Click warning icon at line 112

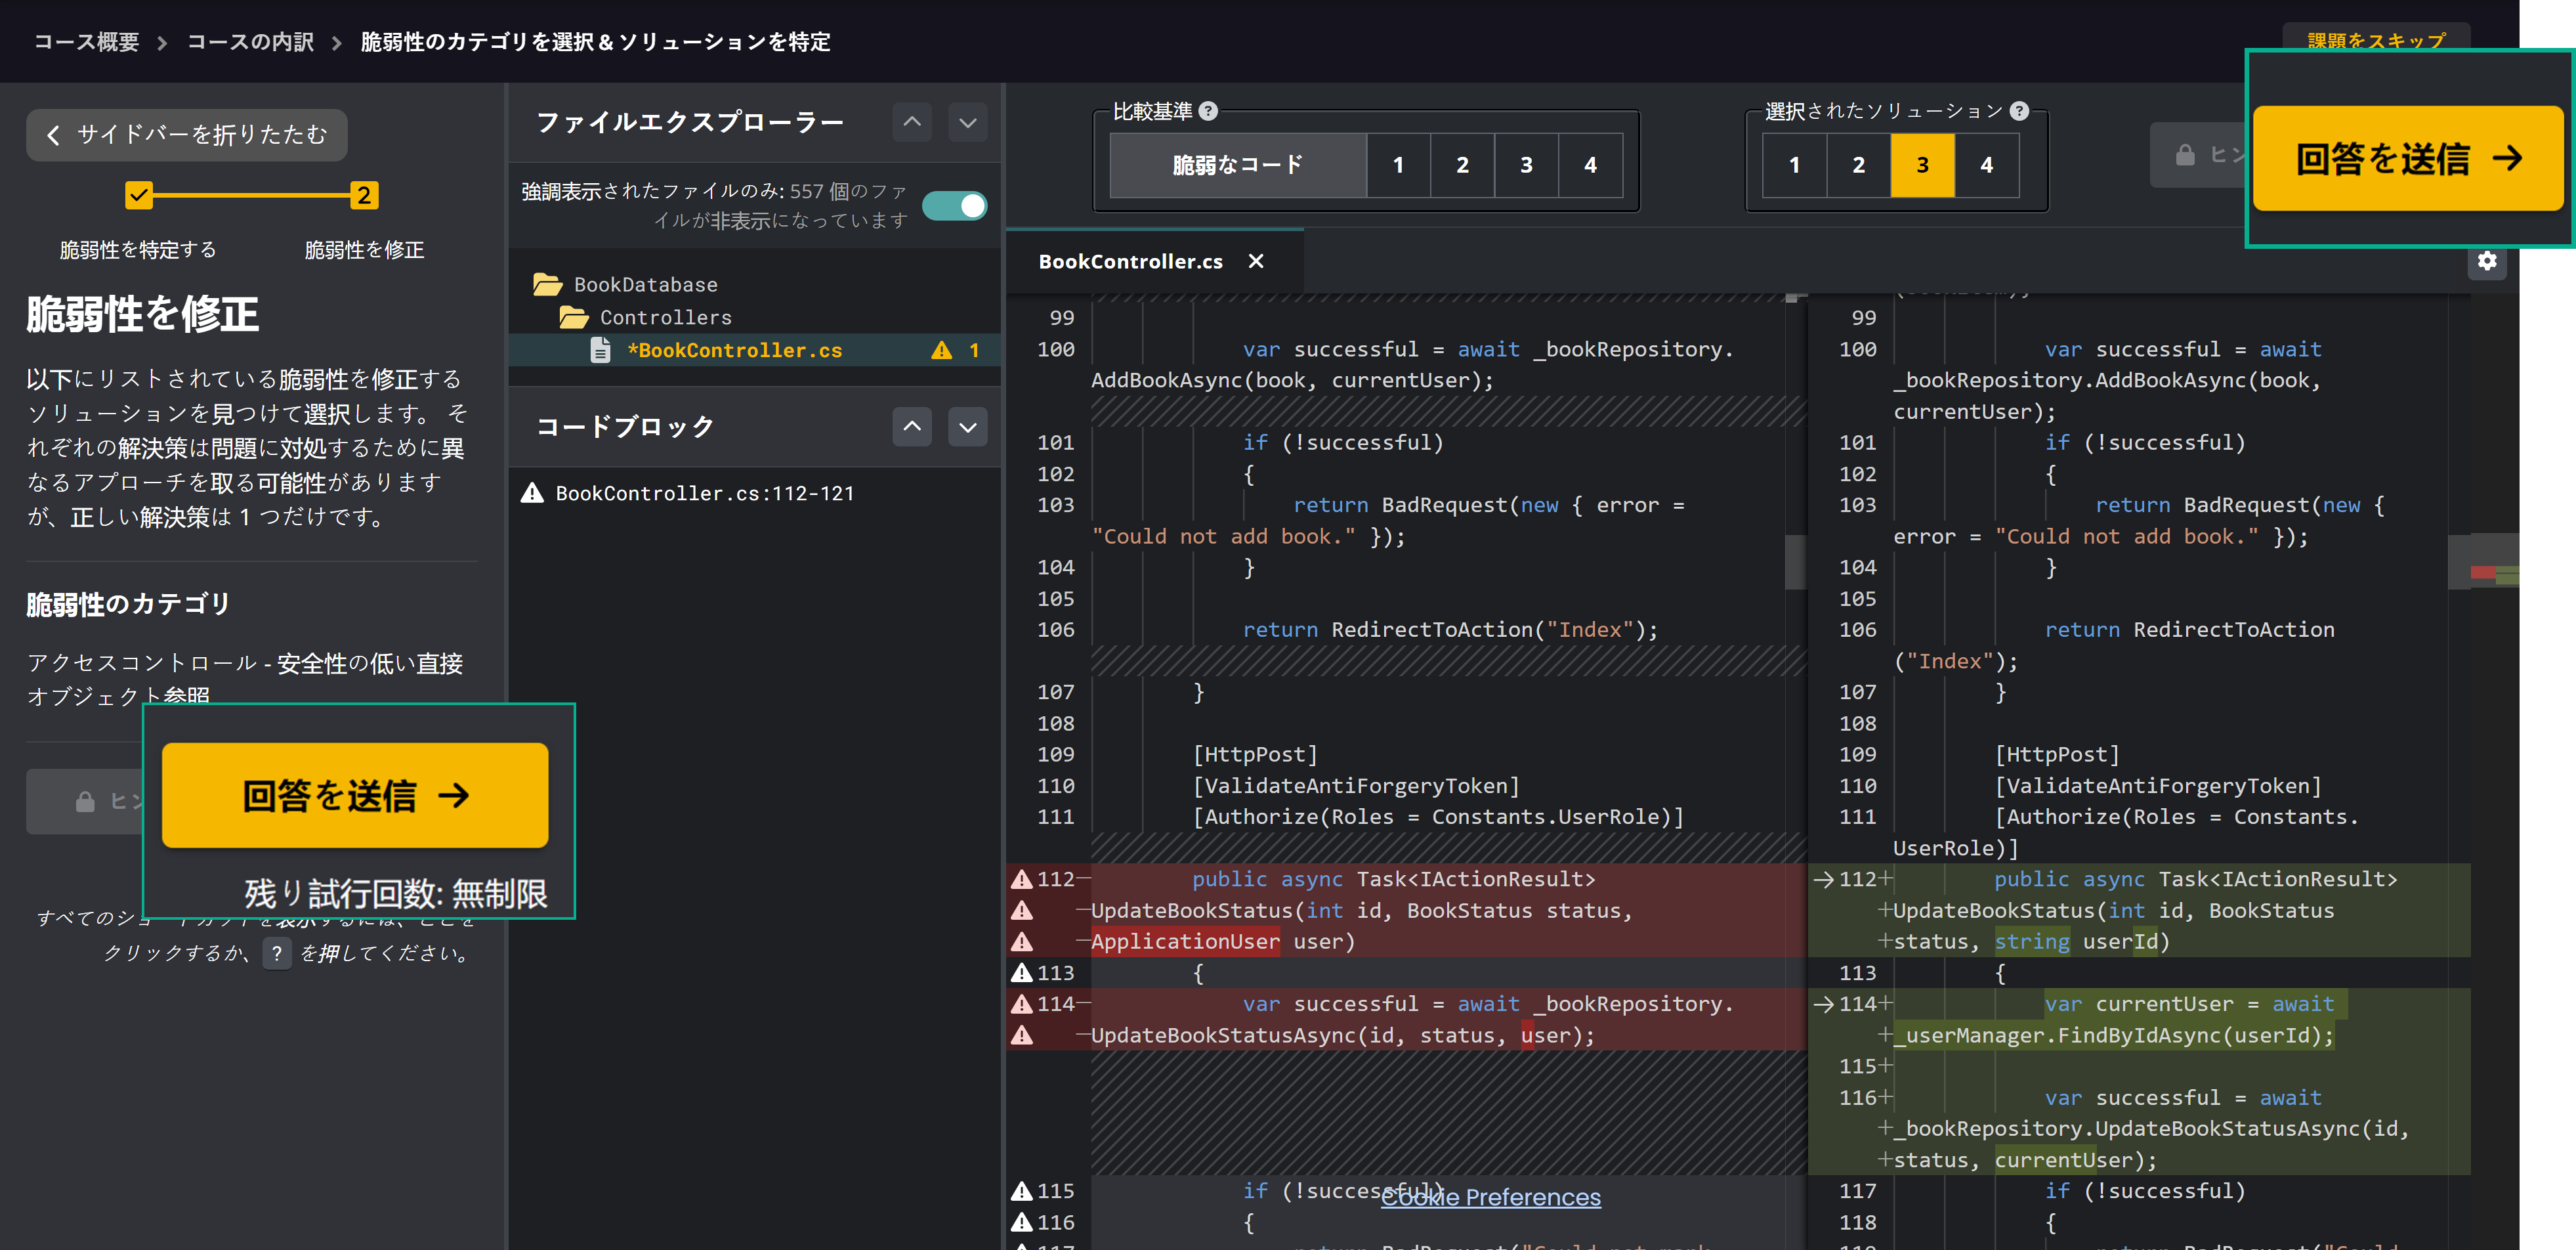pyautogui.click(x=1021, y=879)
